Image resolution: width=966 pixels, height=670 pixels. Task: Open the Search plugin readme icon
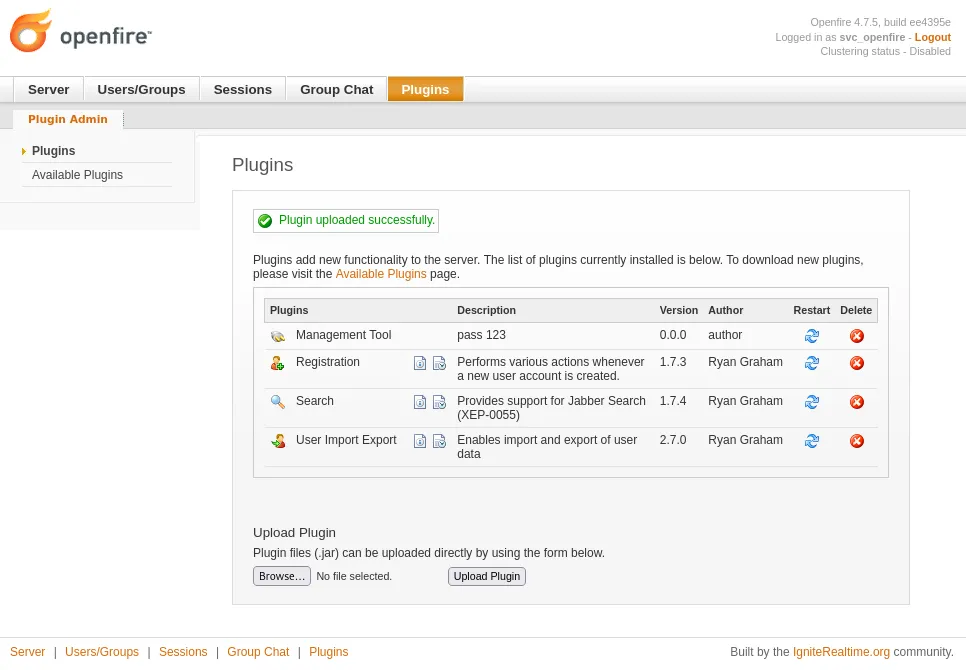tap(420, 402)
